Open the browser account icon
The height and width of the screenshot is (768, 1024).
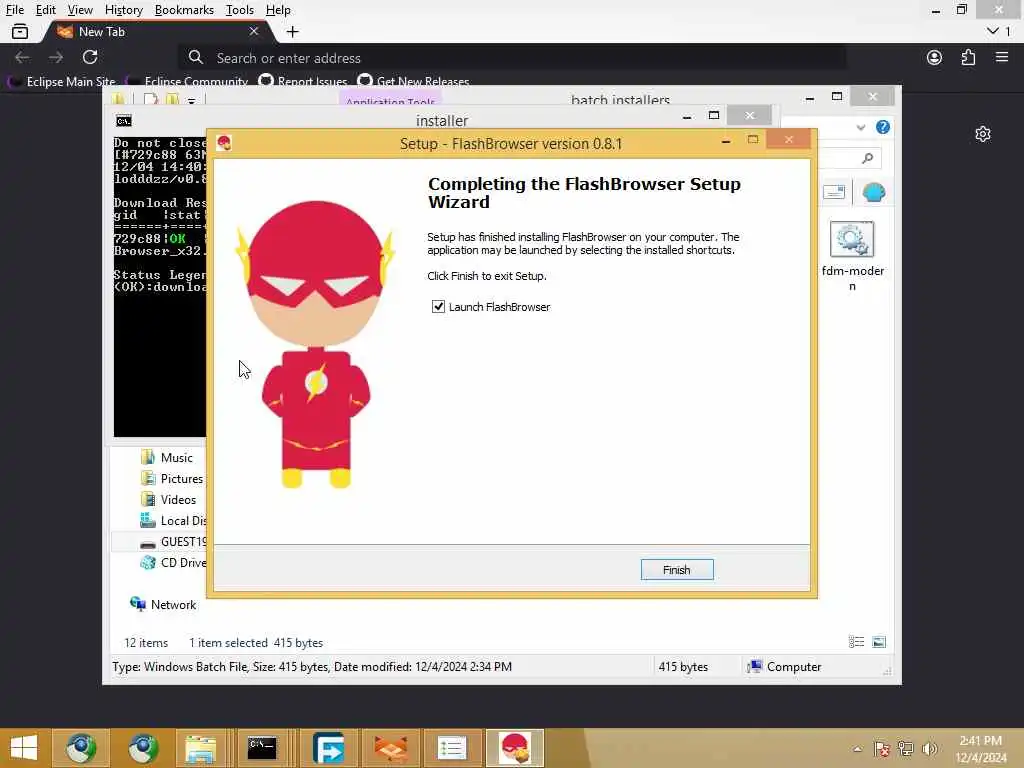934,57
